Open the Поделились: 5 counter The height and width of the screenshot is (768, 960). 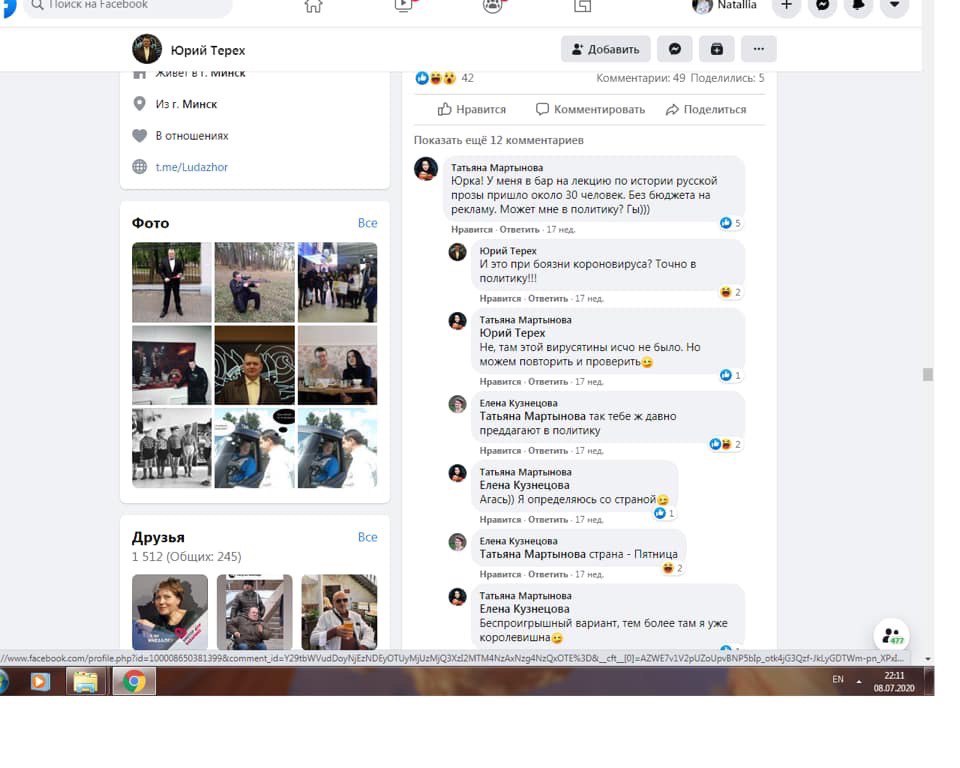727,78
